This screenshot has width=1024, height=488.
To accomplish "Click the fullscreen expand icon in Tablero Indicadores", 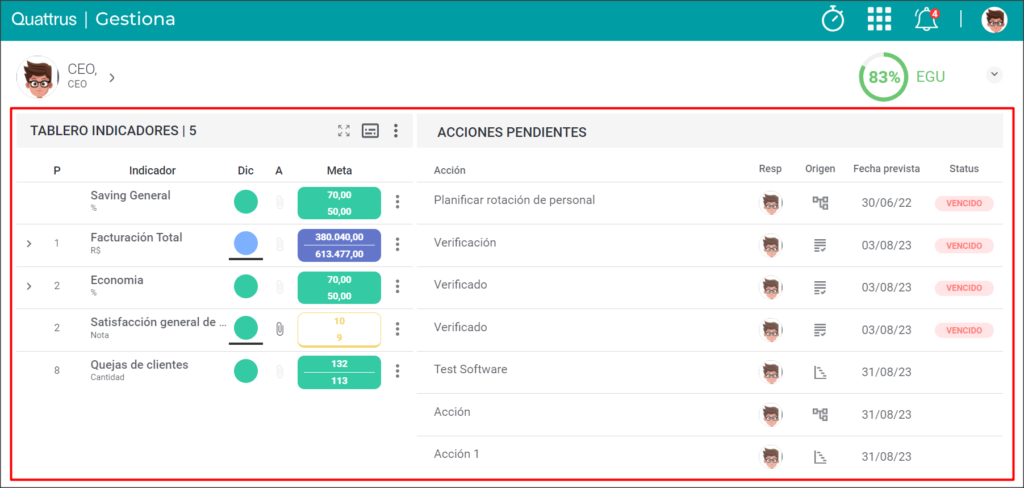I will point(344,131).
